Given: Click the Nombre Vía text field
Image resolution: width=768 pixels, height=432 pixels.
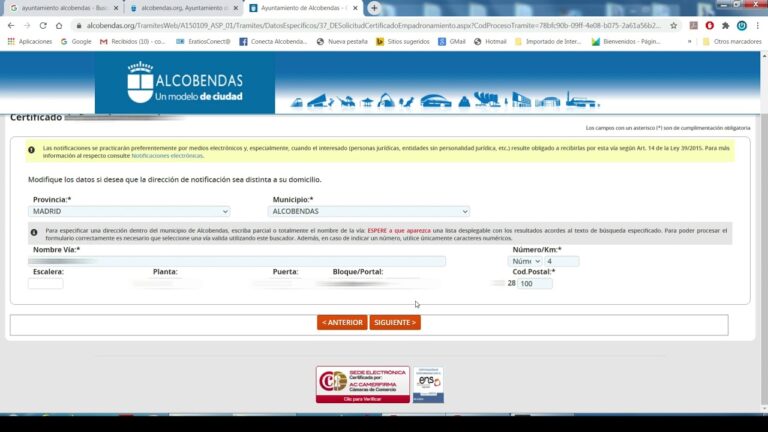Looking at the screenshot, I should pyautogui.click(x=237, y=261).
